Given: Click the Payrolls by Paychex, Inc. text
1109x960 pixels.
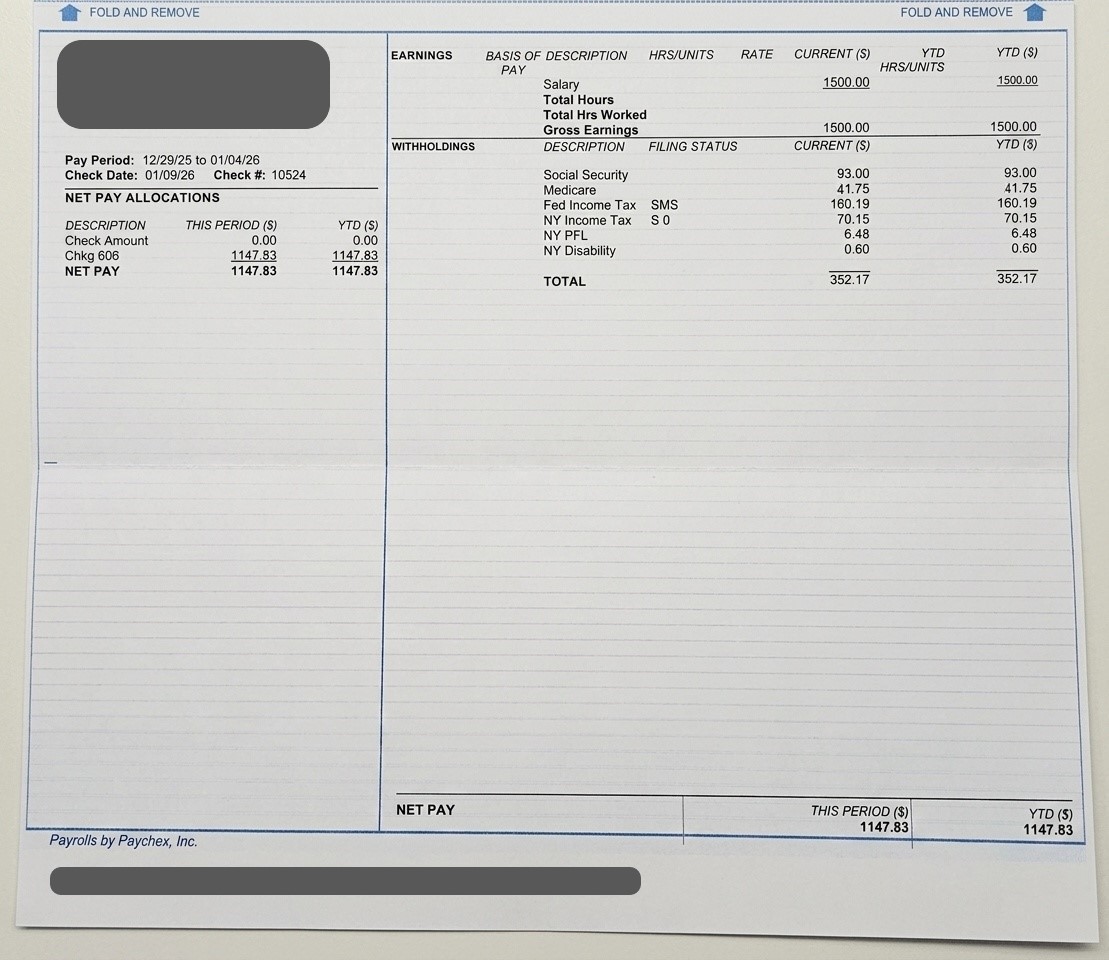Looking at the screenshot, I should click(123, 841).
